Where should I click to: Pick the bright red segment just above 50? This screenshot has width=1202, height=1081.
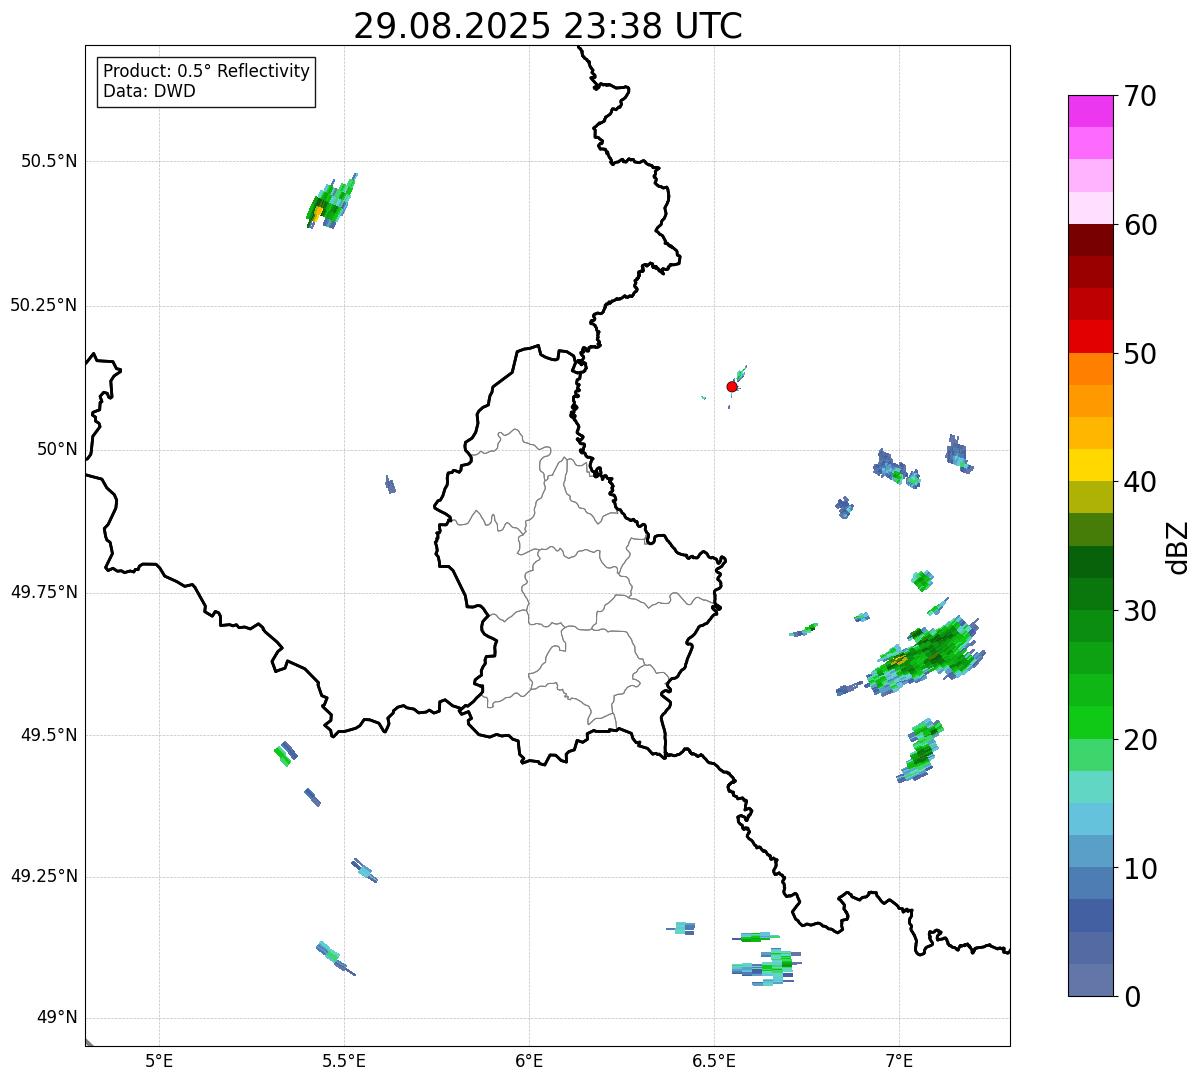(1091, 336)
